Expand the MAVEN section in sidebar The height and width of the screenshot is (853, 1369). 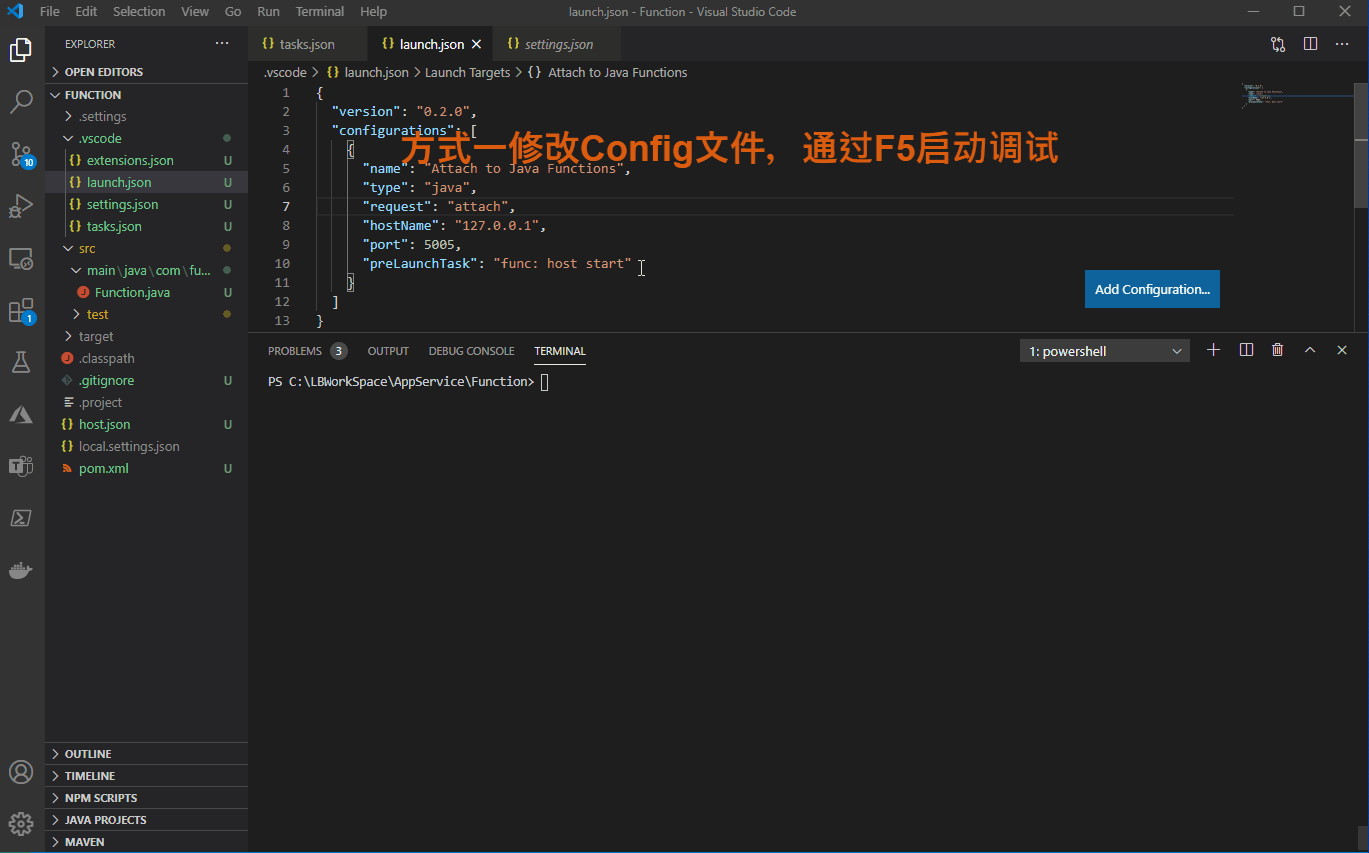[85, 842]
